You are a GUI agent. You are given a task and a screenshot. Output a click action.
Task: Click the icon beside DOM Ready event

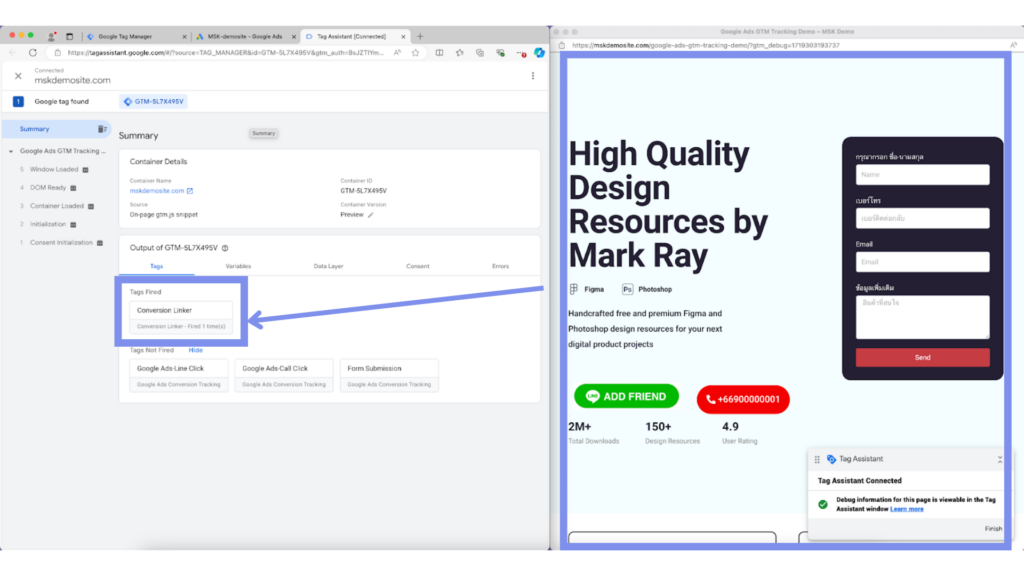click(x=73, y=188)
